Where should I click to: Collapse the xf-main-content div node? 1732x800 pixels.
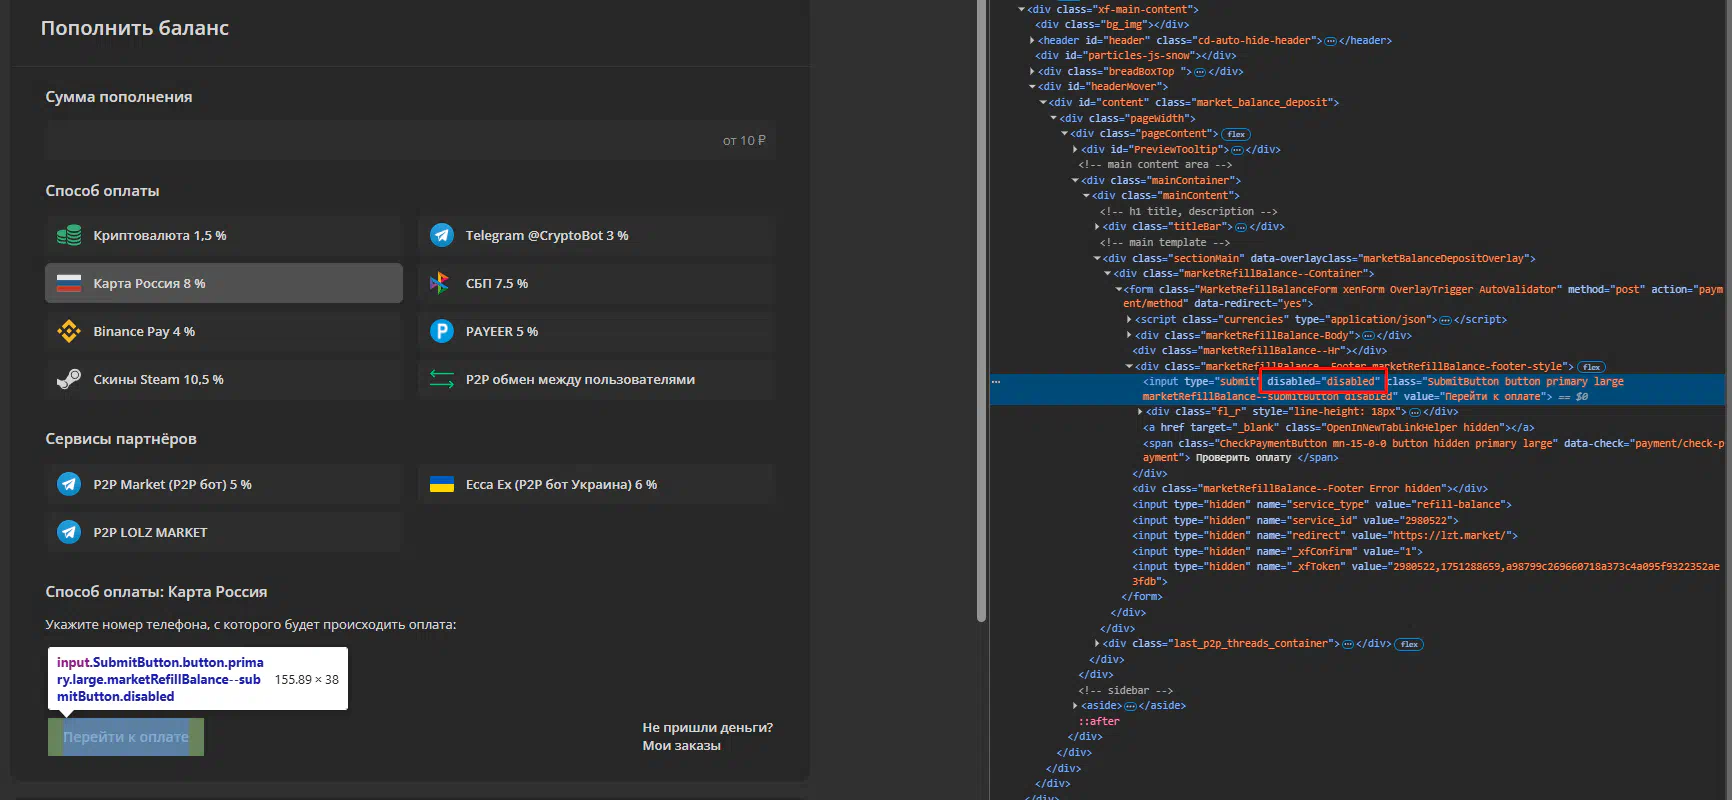tap(1021, 10)
